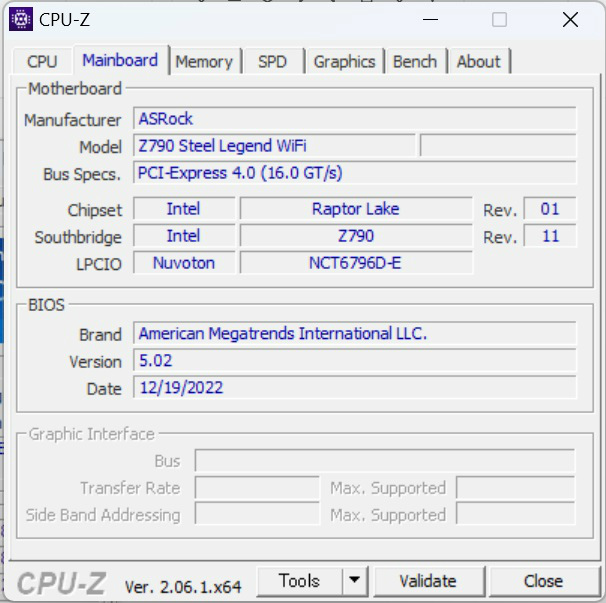
Task: Open the About tab
Action: tap(478, 61)
